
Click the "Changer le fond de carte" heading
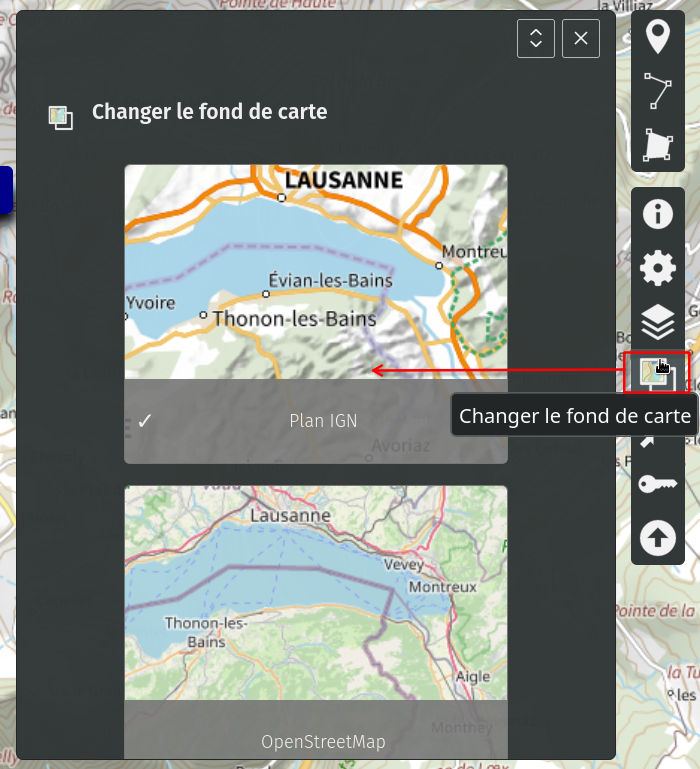[209, 112]
